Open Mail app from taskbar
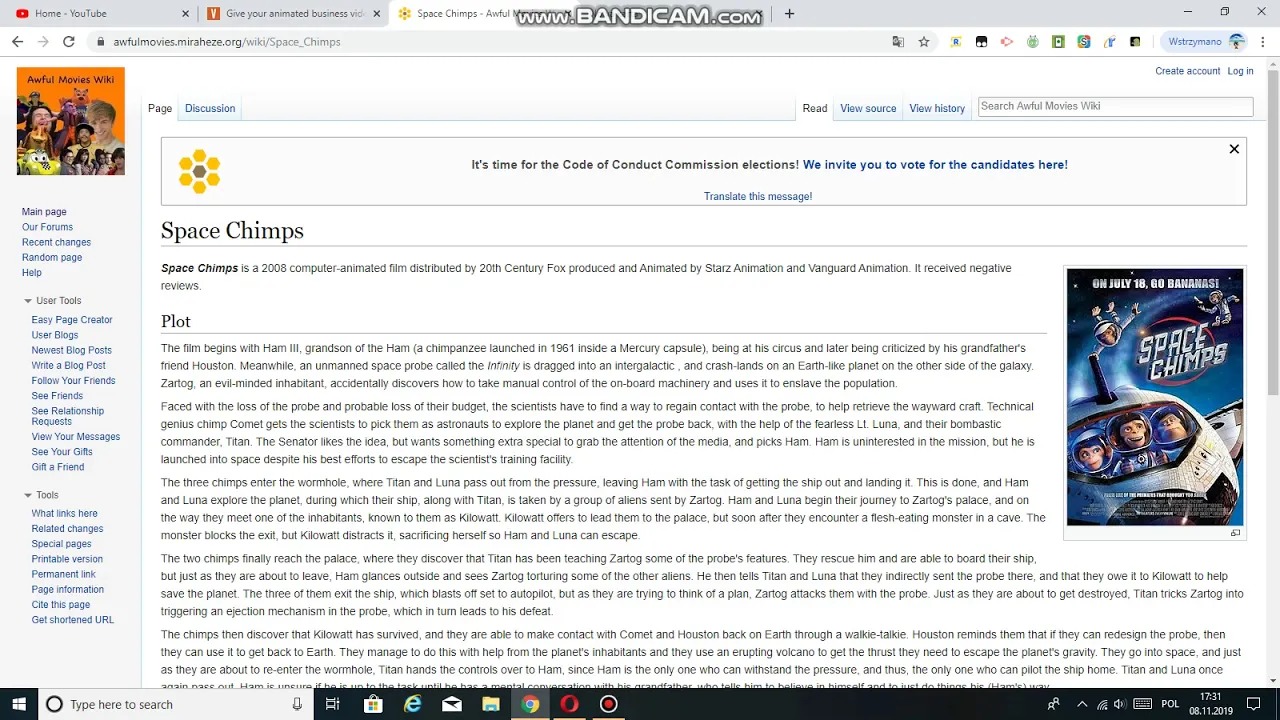Image resolution: width=1280 pixels, height=720 pixels. (452, 704)
